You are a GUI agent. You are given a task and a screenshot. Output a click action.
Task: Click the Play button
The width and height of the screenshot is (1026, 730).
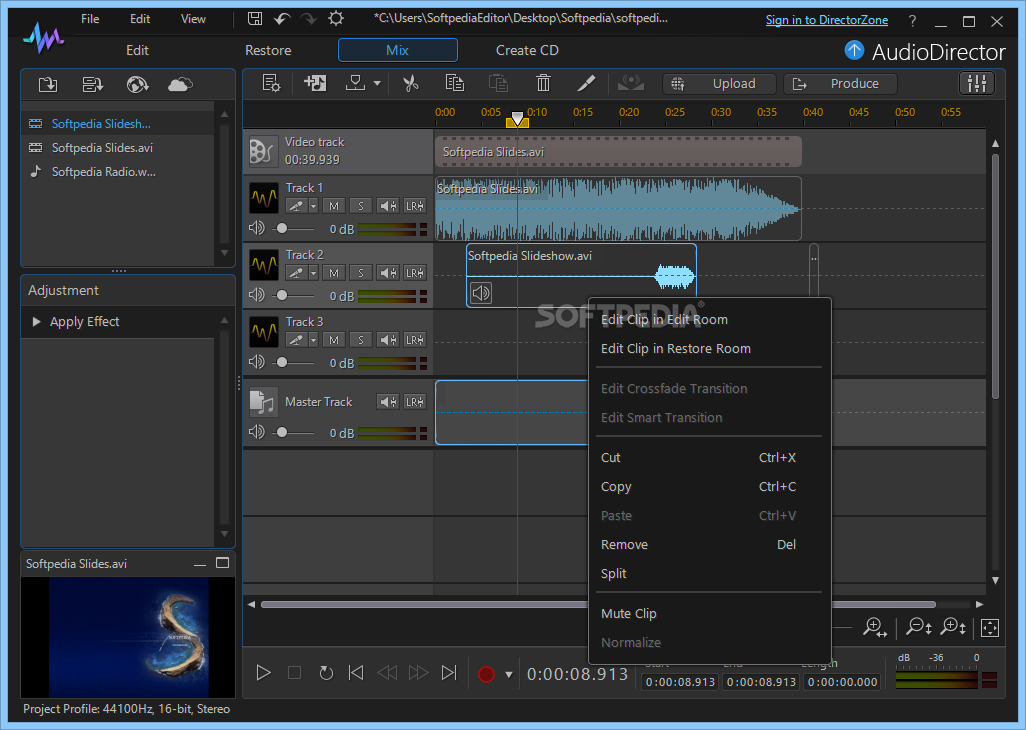[x=263, y=672]
